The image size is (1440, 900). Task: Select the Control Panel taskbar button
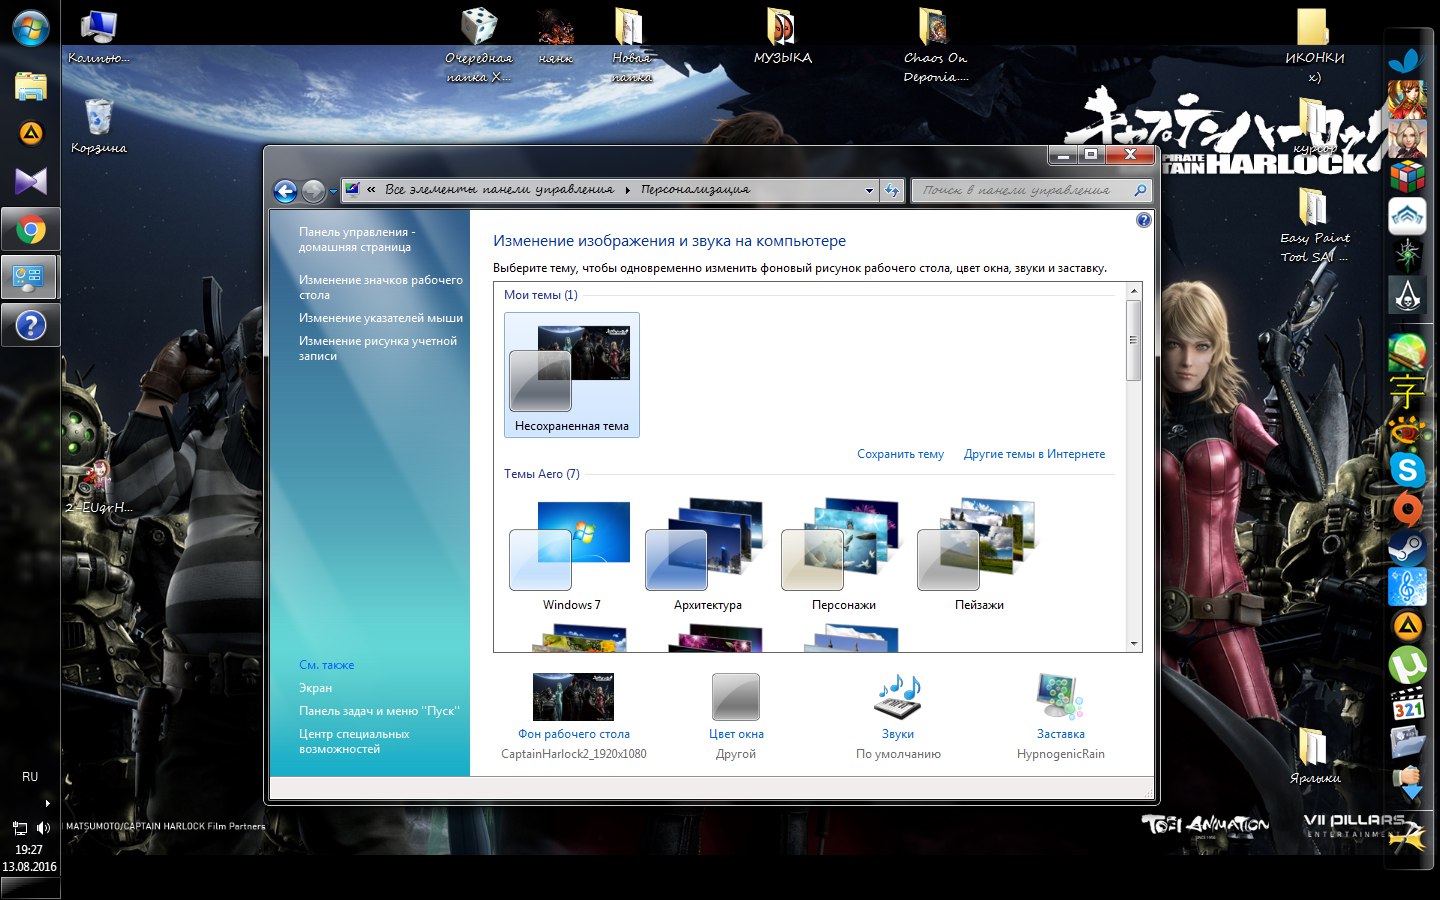31,278
